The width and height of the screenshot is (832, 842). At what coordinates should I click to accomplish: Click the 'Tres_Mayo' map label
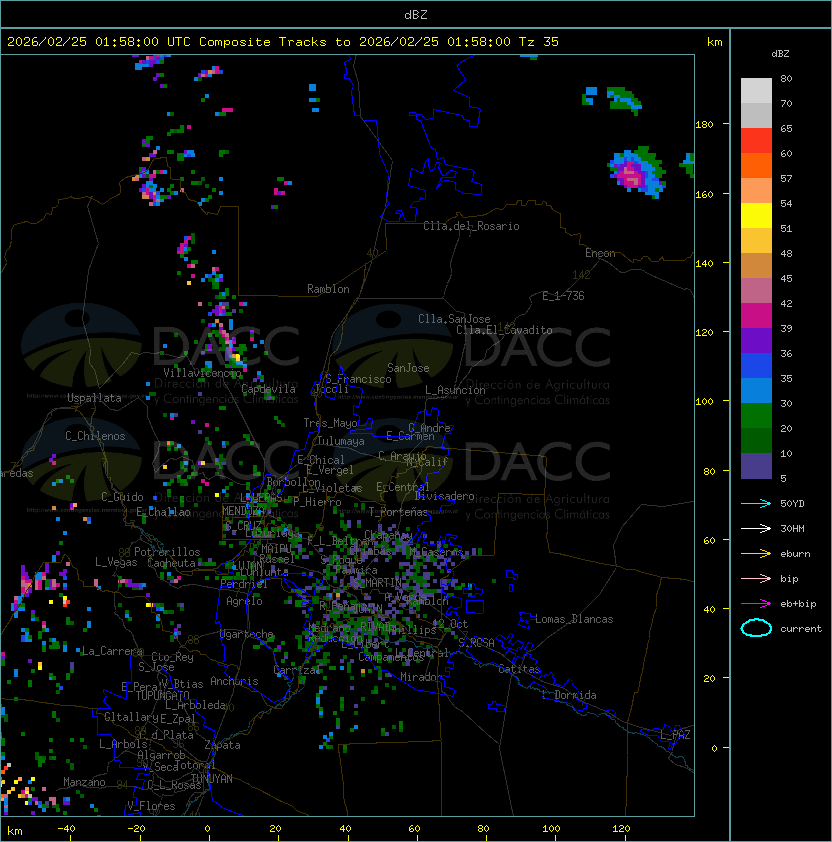330,423
